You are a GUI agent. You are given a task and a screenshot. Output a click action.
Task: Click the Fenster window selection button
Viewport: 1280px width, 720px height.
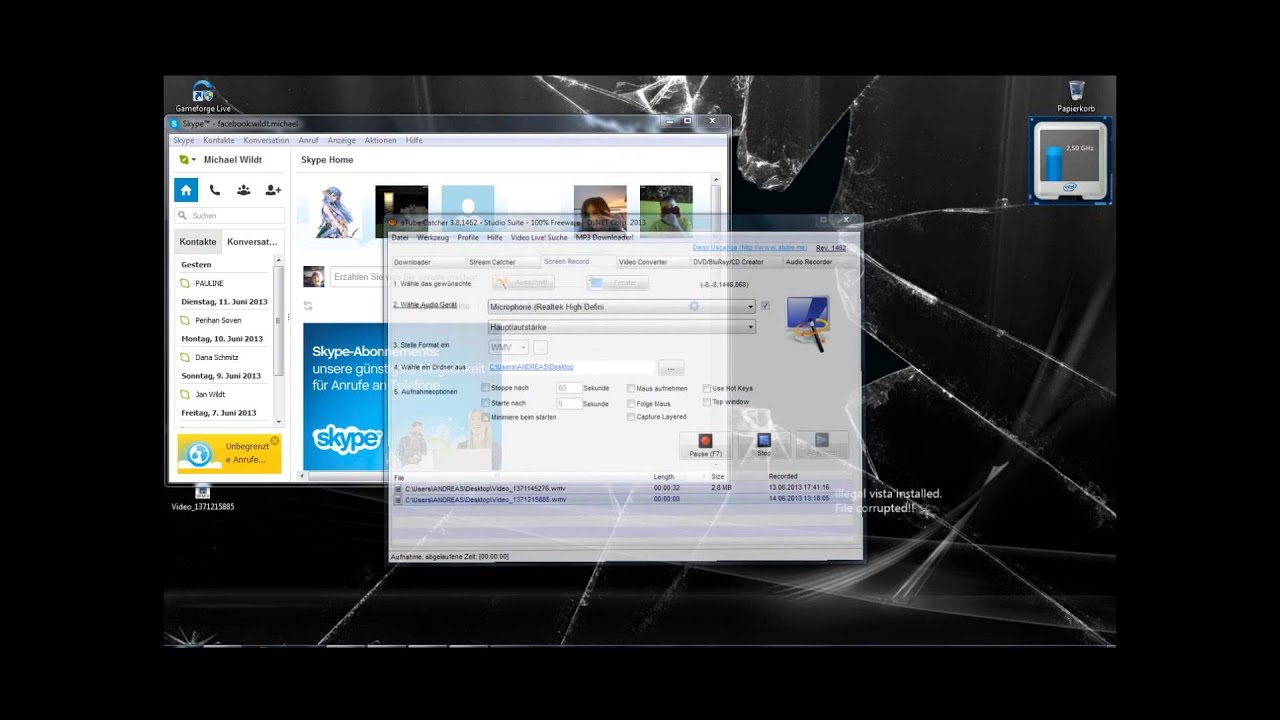(617, 283)
